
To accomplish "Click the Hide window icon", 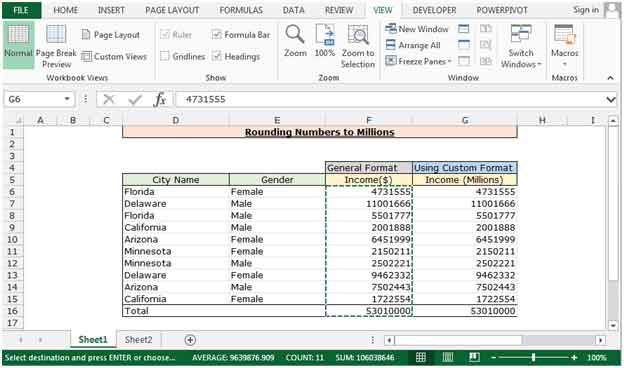I will point(464,45).
